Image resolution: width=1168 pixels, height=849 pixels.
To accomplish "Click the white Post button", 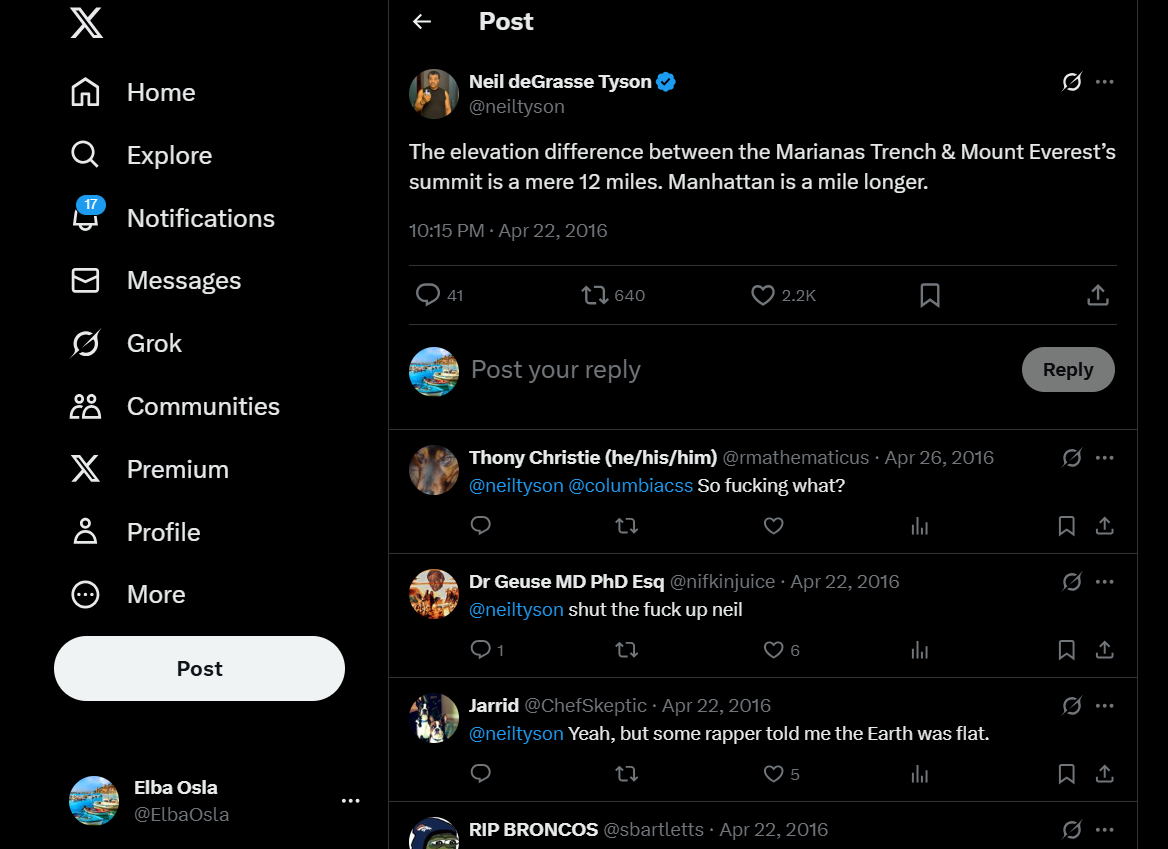I will pyautogui.click(x=199, y=669).
